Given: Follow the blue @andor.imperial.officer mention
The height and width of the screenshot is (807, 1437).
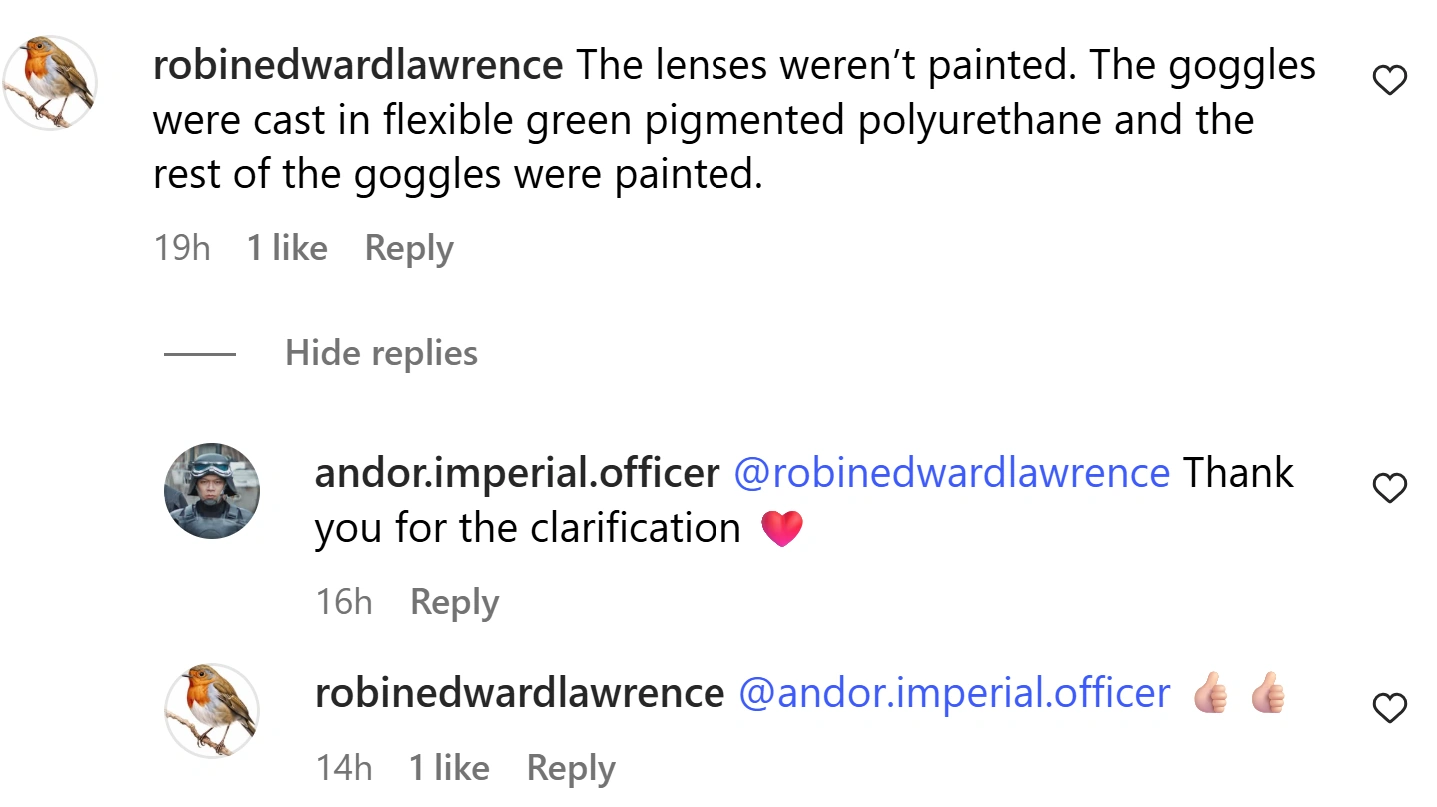Looking at the screenshot, I should coord(954,693).
